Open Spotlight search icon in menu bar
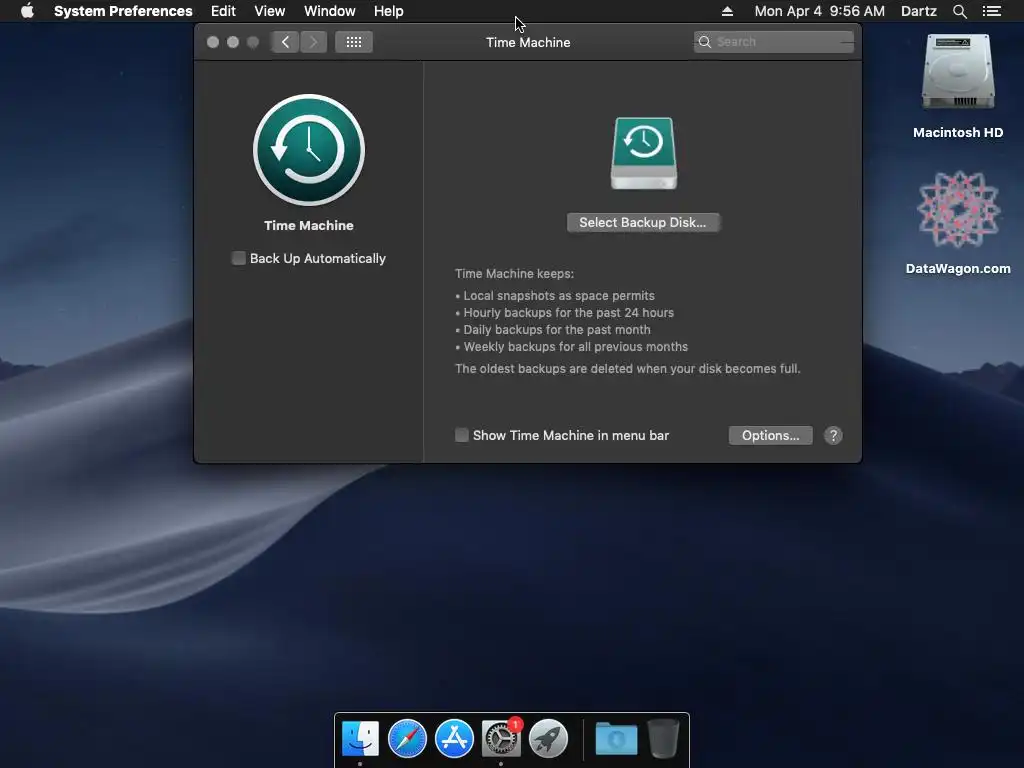 pos(959,11)
